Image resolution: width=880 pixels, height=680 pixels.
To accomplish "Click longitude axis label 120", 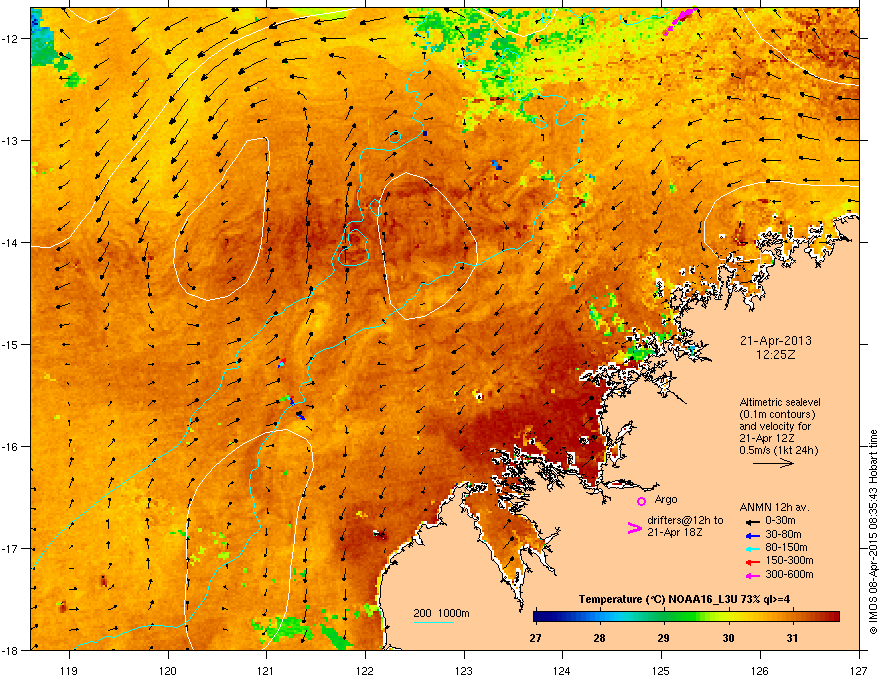I will 168,670.
